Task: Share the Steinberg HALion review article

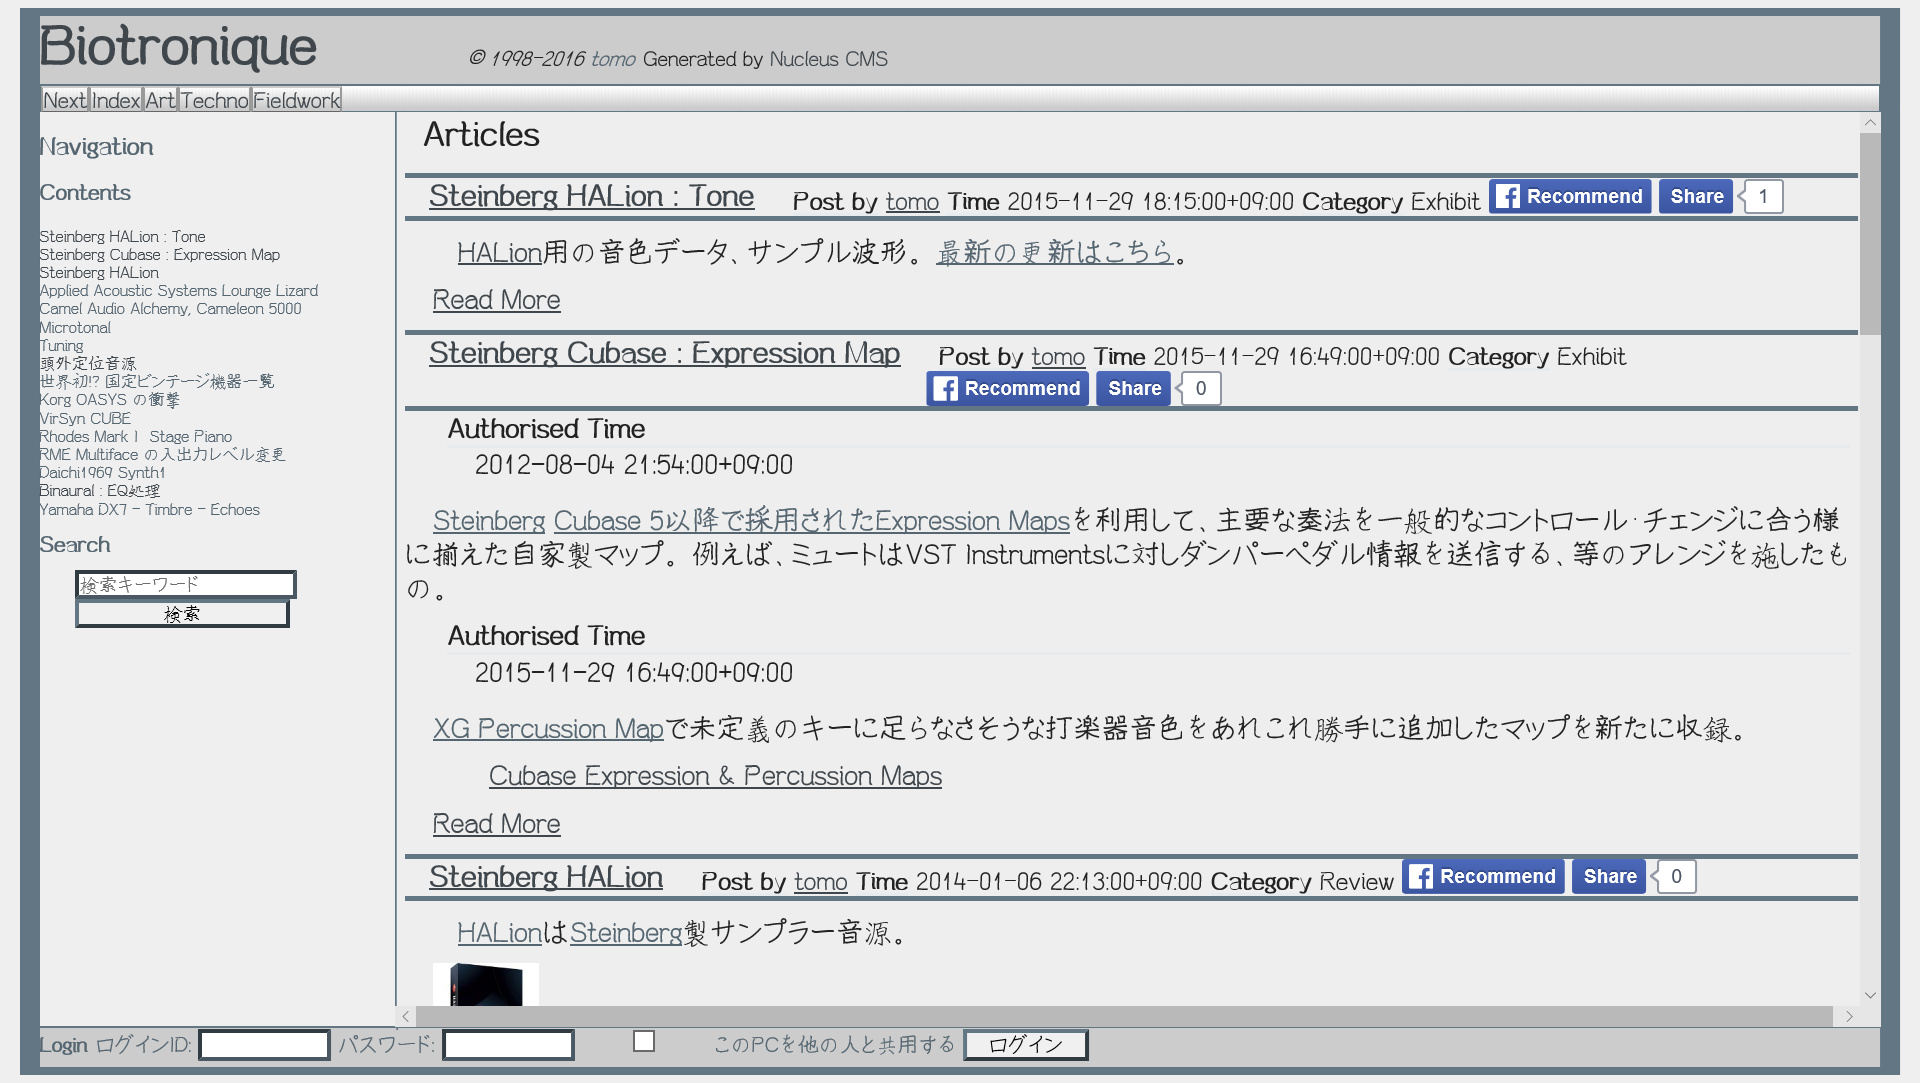Action: pos(1609,876)
